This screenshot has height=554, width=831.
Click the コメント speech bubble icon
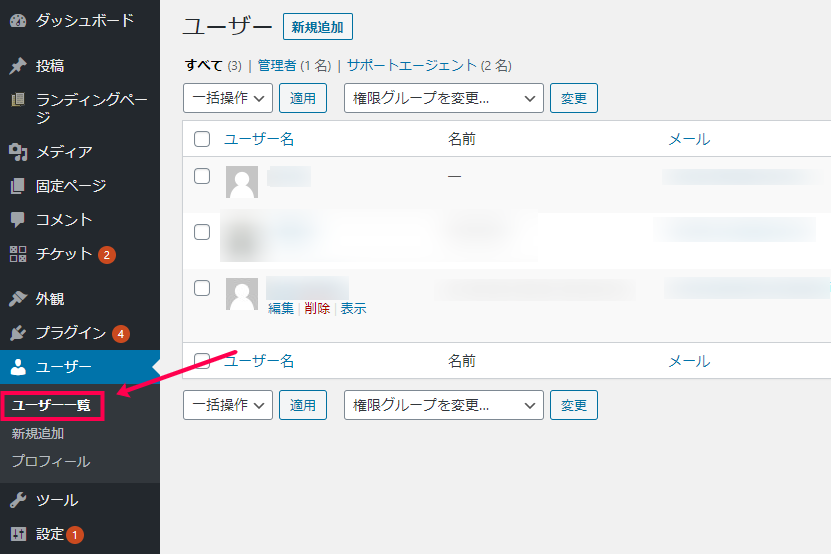click(x=18, y=219)
